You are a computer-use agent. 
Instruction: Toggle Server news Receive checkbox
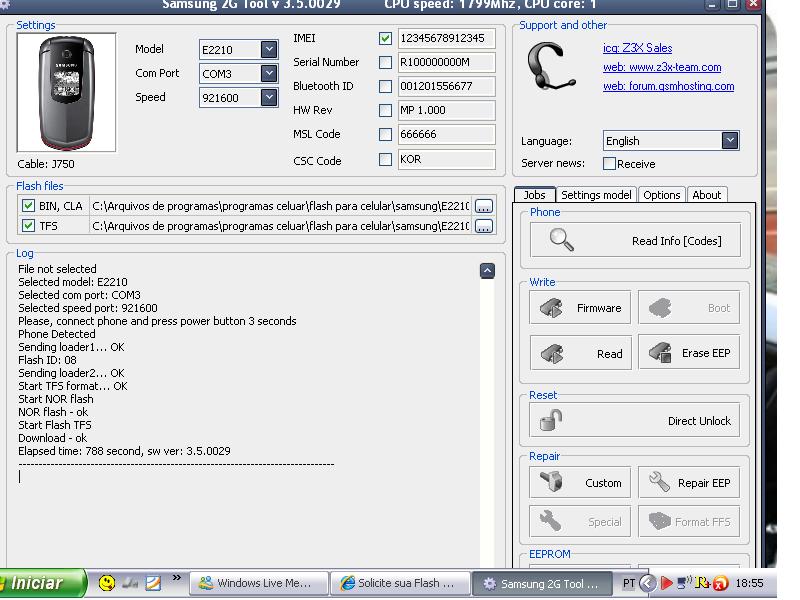click(609, 164)
